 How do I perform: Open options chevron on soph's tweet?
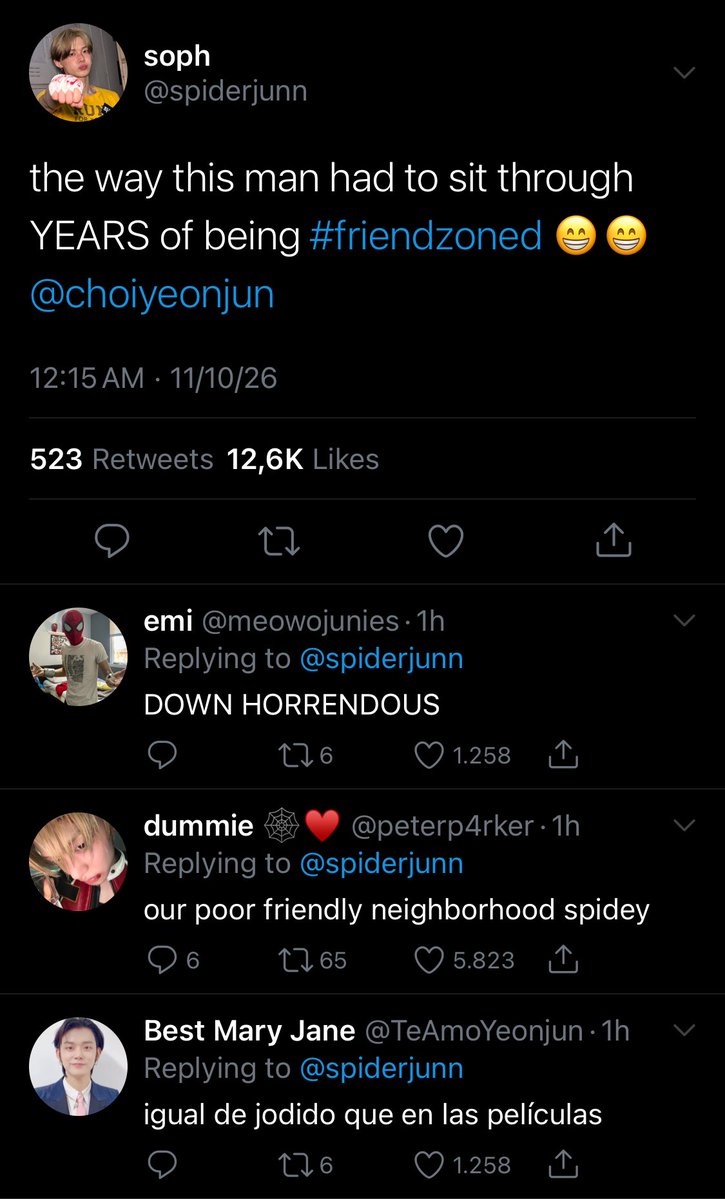point(683,72)
